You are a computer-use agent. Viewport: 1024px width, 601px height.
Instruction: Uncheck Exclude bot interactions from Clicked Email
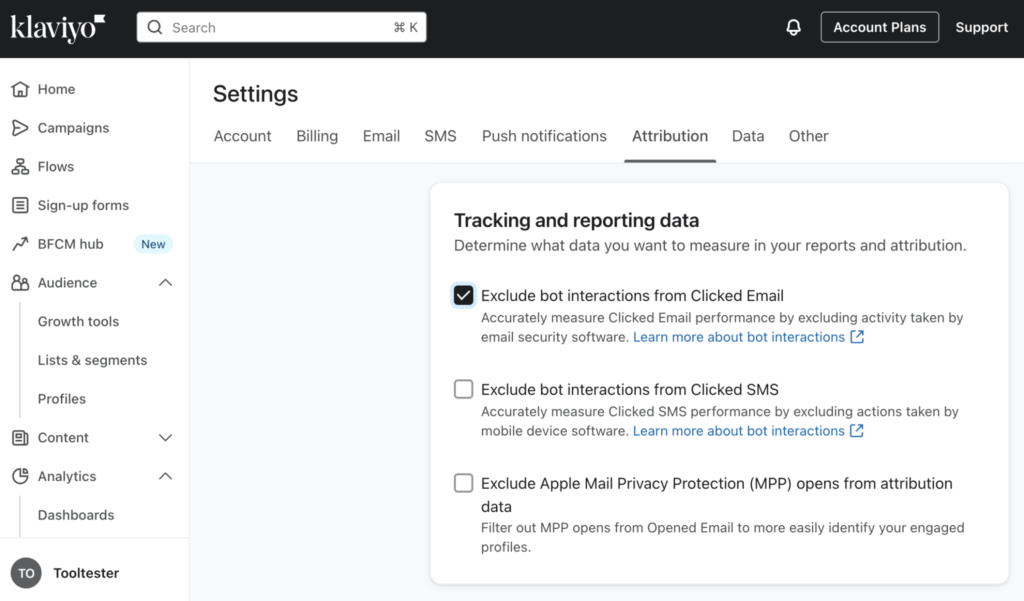463,295
